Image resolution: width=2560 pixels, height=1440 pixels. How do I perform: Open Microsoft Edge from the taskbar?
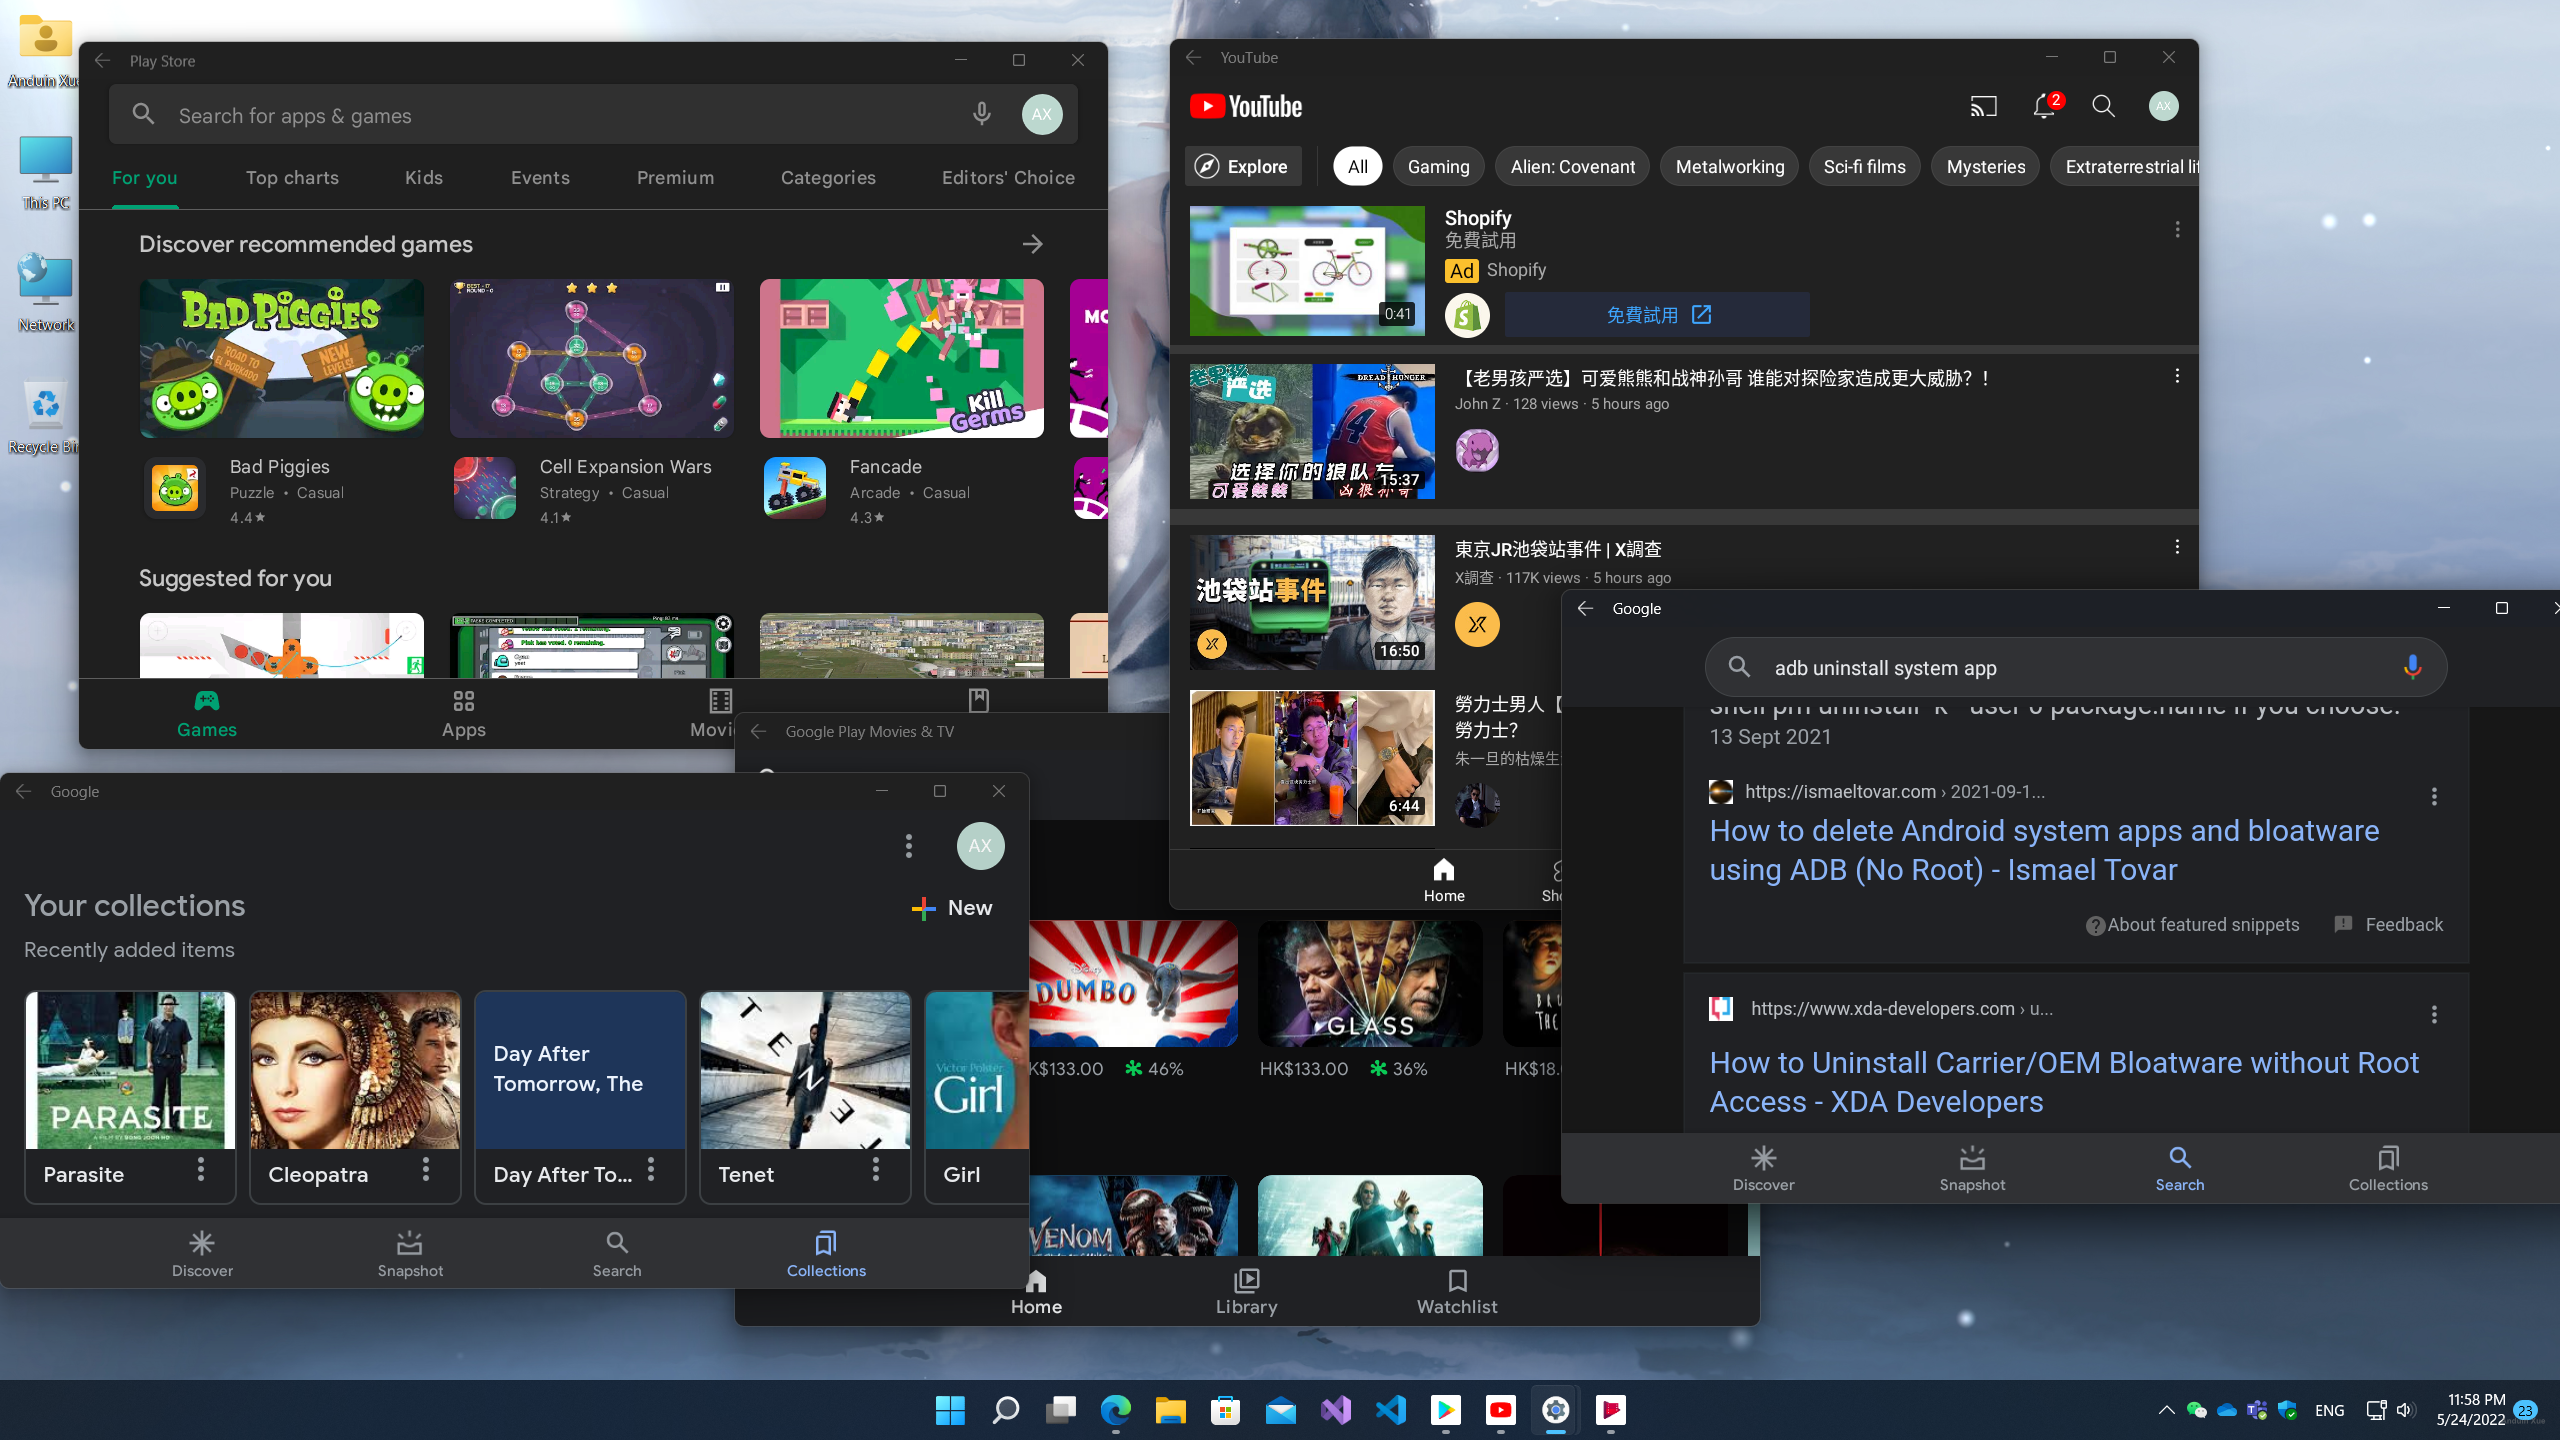(x=1115, y=1410)
